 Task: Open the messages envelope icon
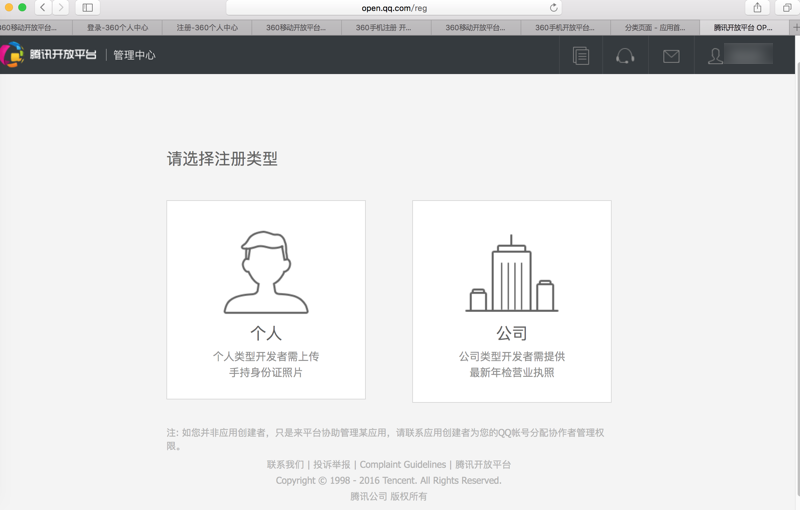click(671, 56)
